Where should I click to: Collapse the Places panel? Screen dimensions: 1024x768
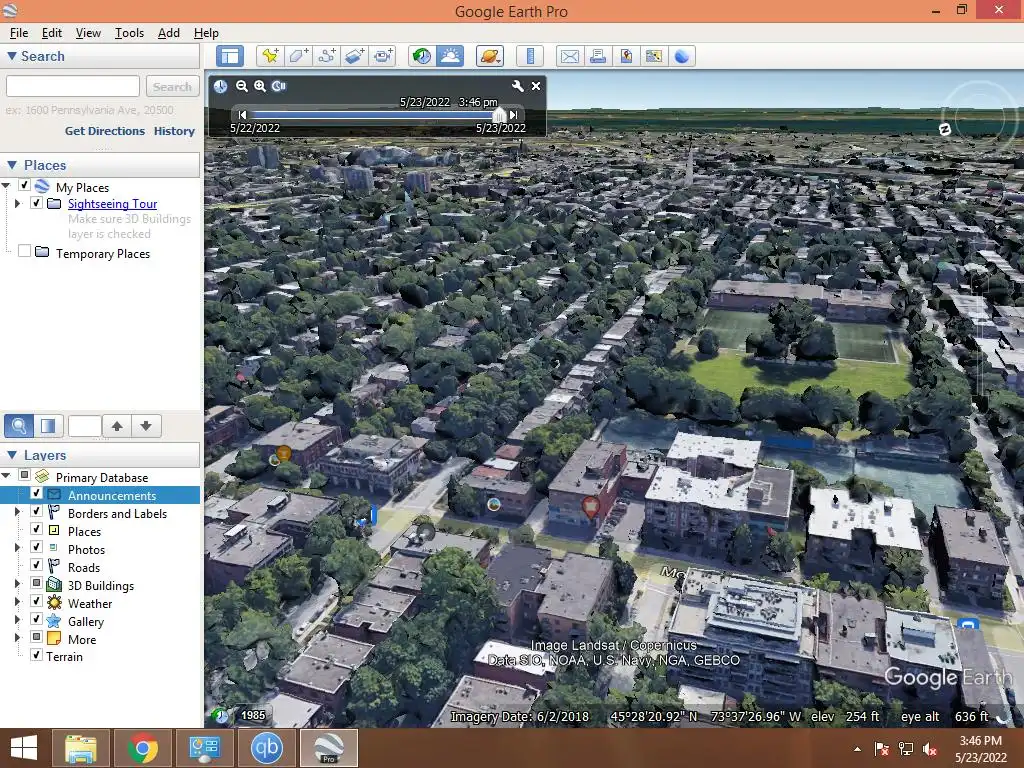(12, 165)
